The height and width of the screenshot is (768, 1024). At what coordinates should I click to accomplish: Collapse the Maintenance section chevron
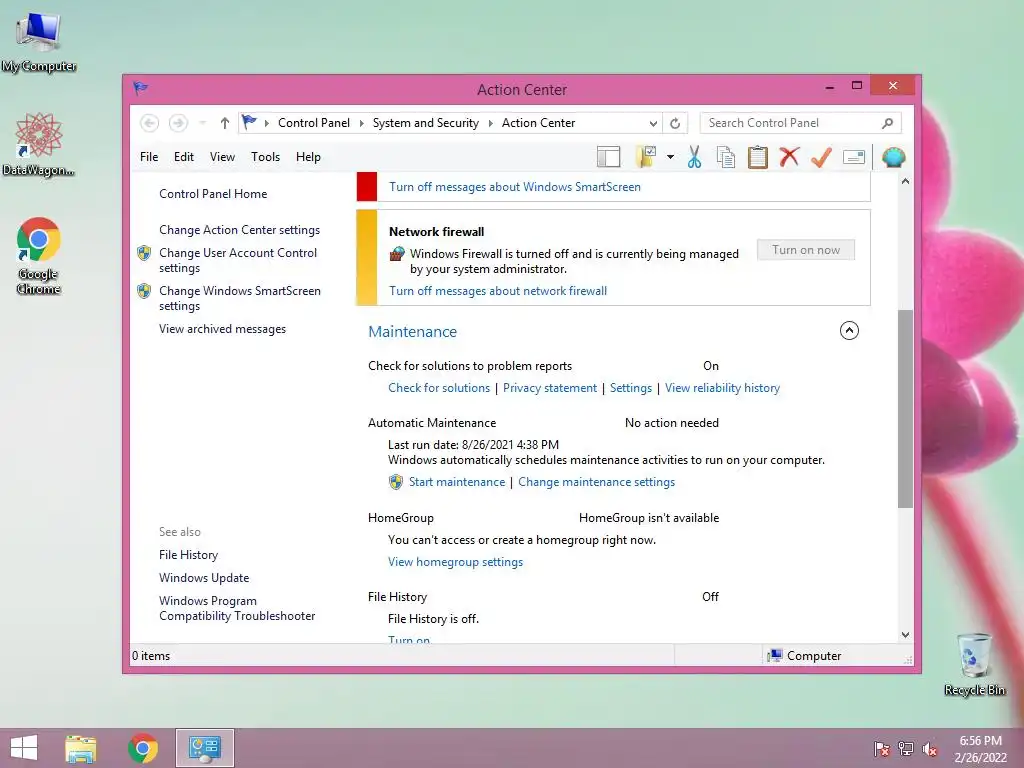(849, 330)
